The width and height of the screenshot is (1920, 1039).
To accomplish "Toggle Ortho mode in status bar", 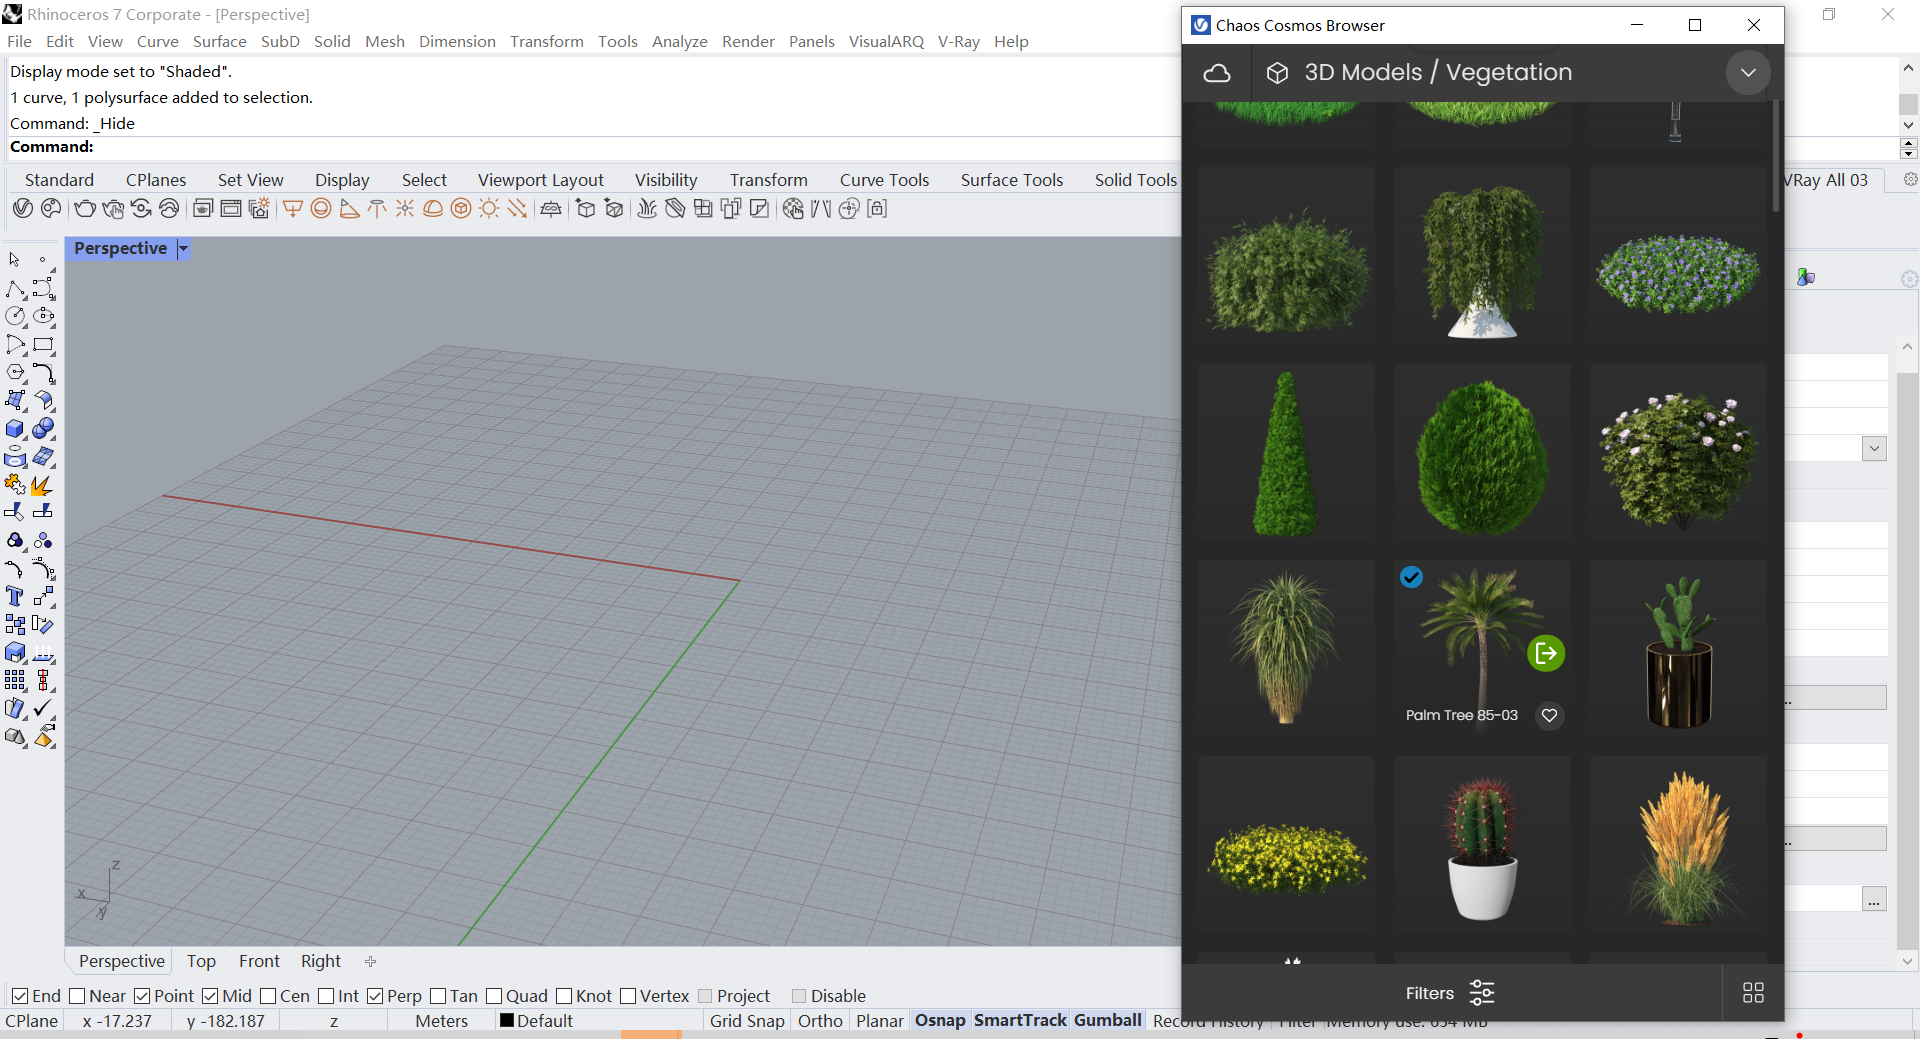I will click(820, 1021).
